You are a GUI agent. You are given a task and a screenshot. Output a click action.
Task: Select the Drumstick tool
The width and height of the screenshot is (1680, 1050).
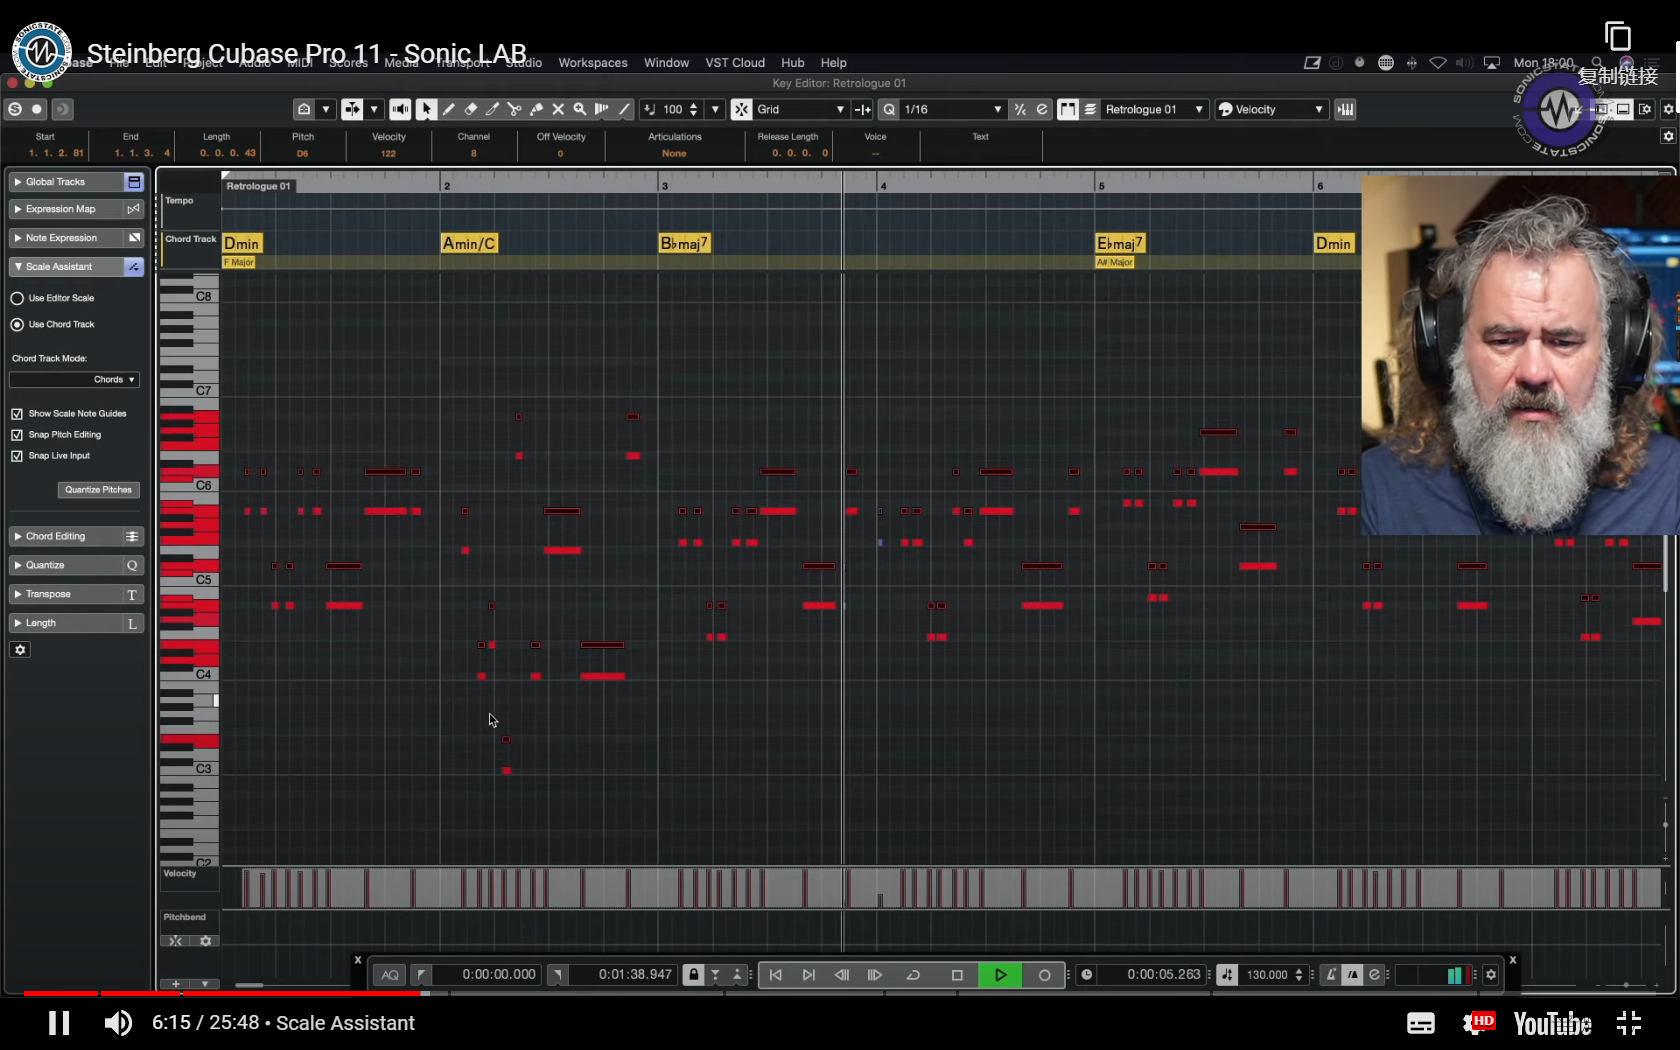[602, 109]
